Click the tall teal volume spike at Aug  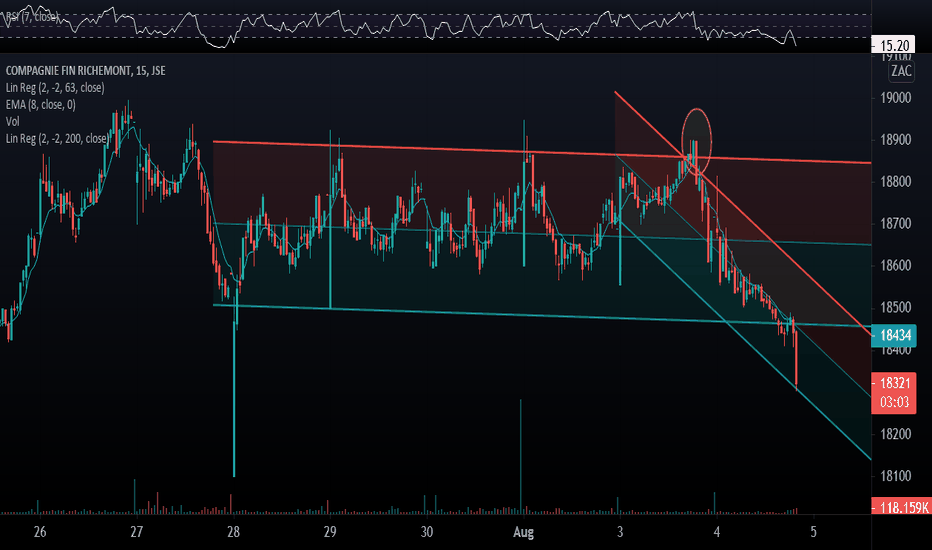coord(521,455)
